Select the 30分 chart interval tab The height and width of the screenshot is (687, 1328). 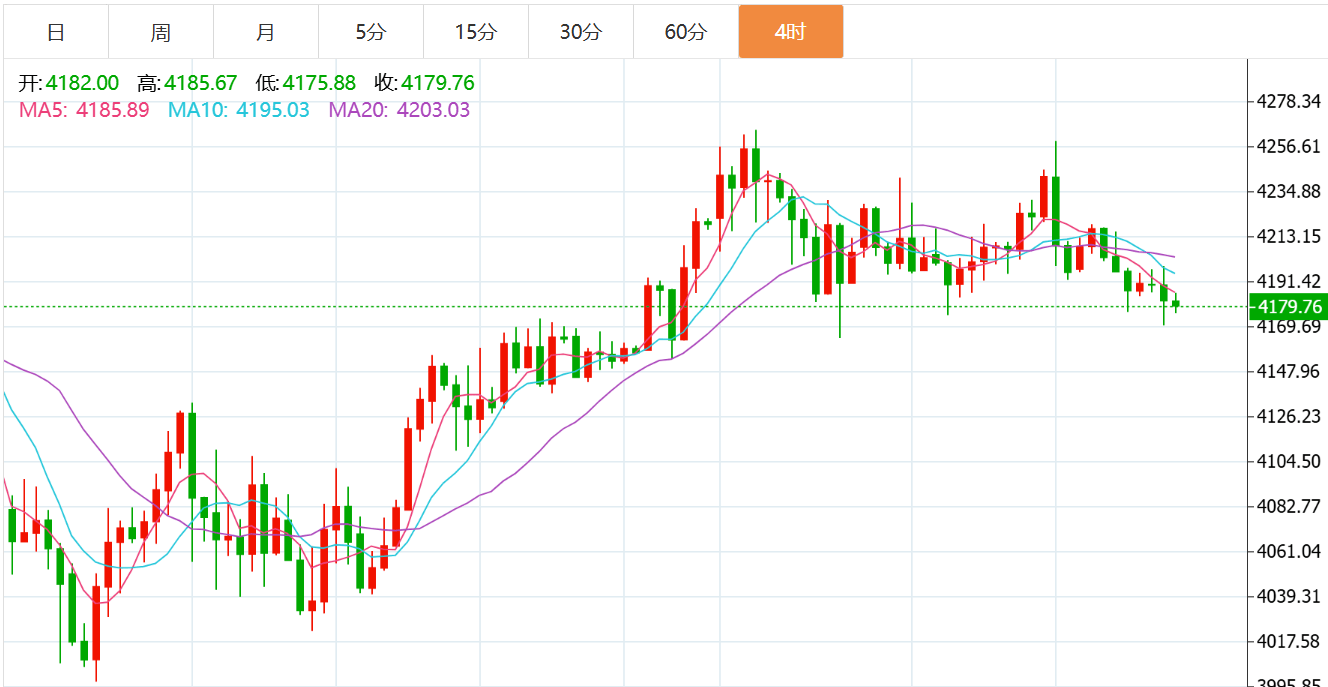(x=580, y=32)
